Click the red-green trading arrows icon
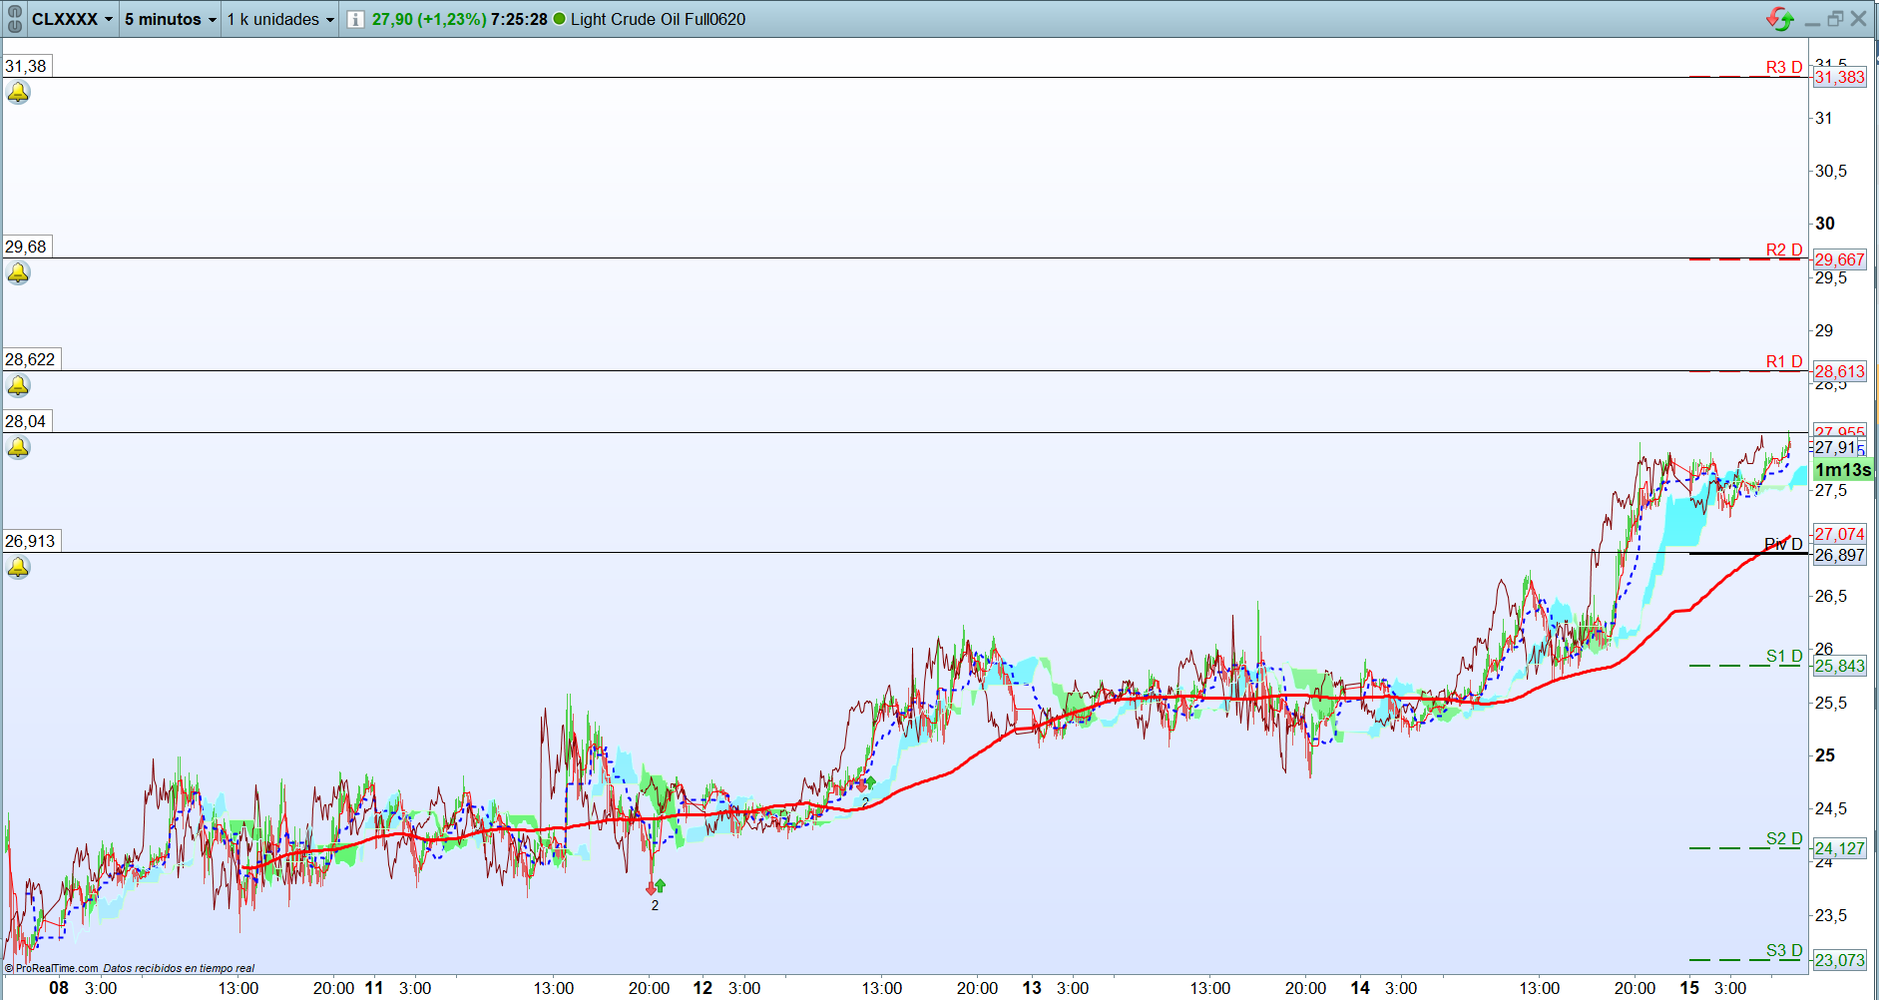 (x=1780, y=19)
